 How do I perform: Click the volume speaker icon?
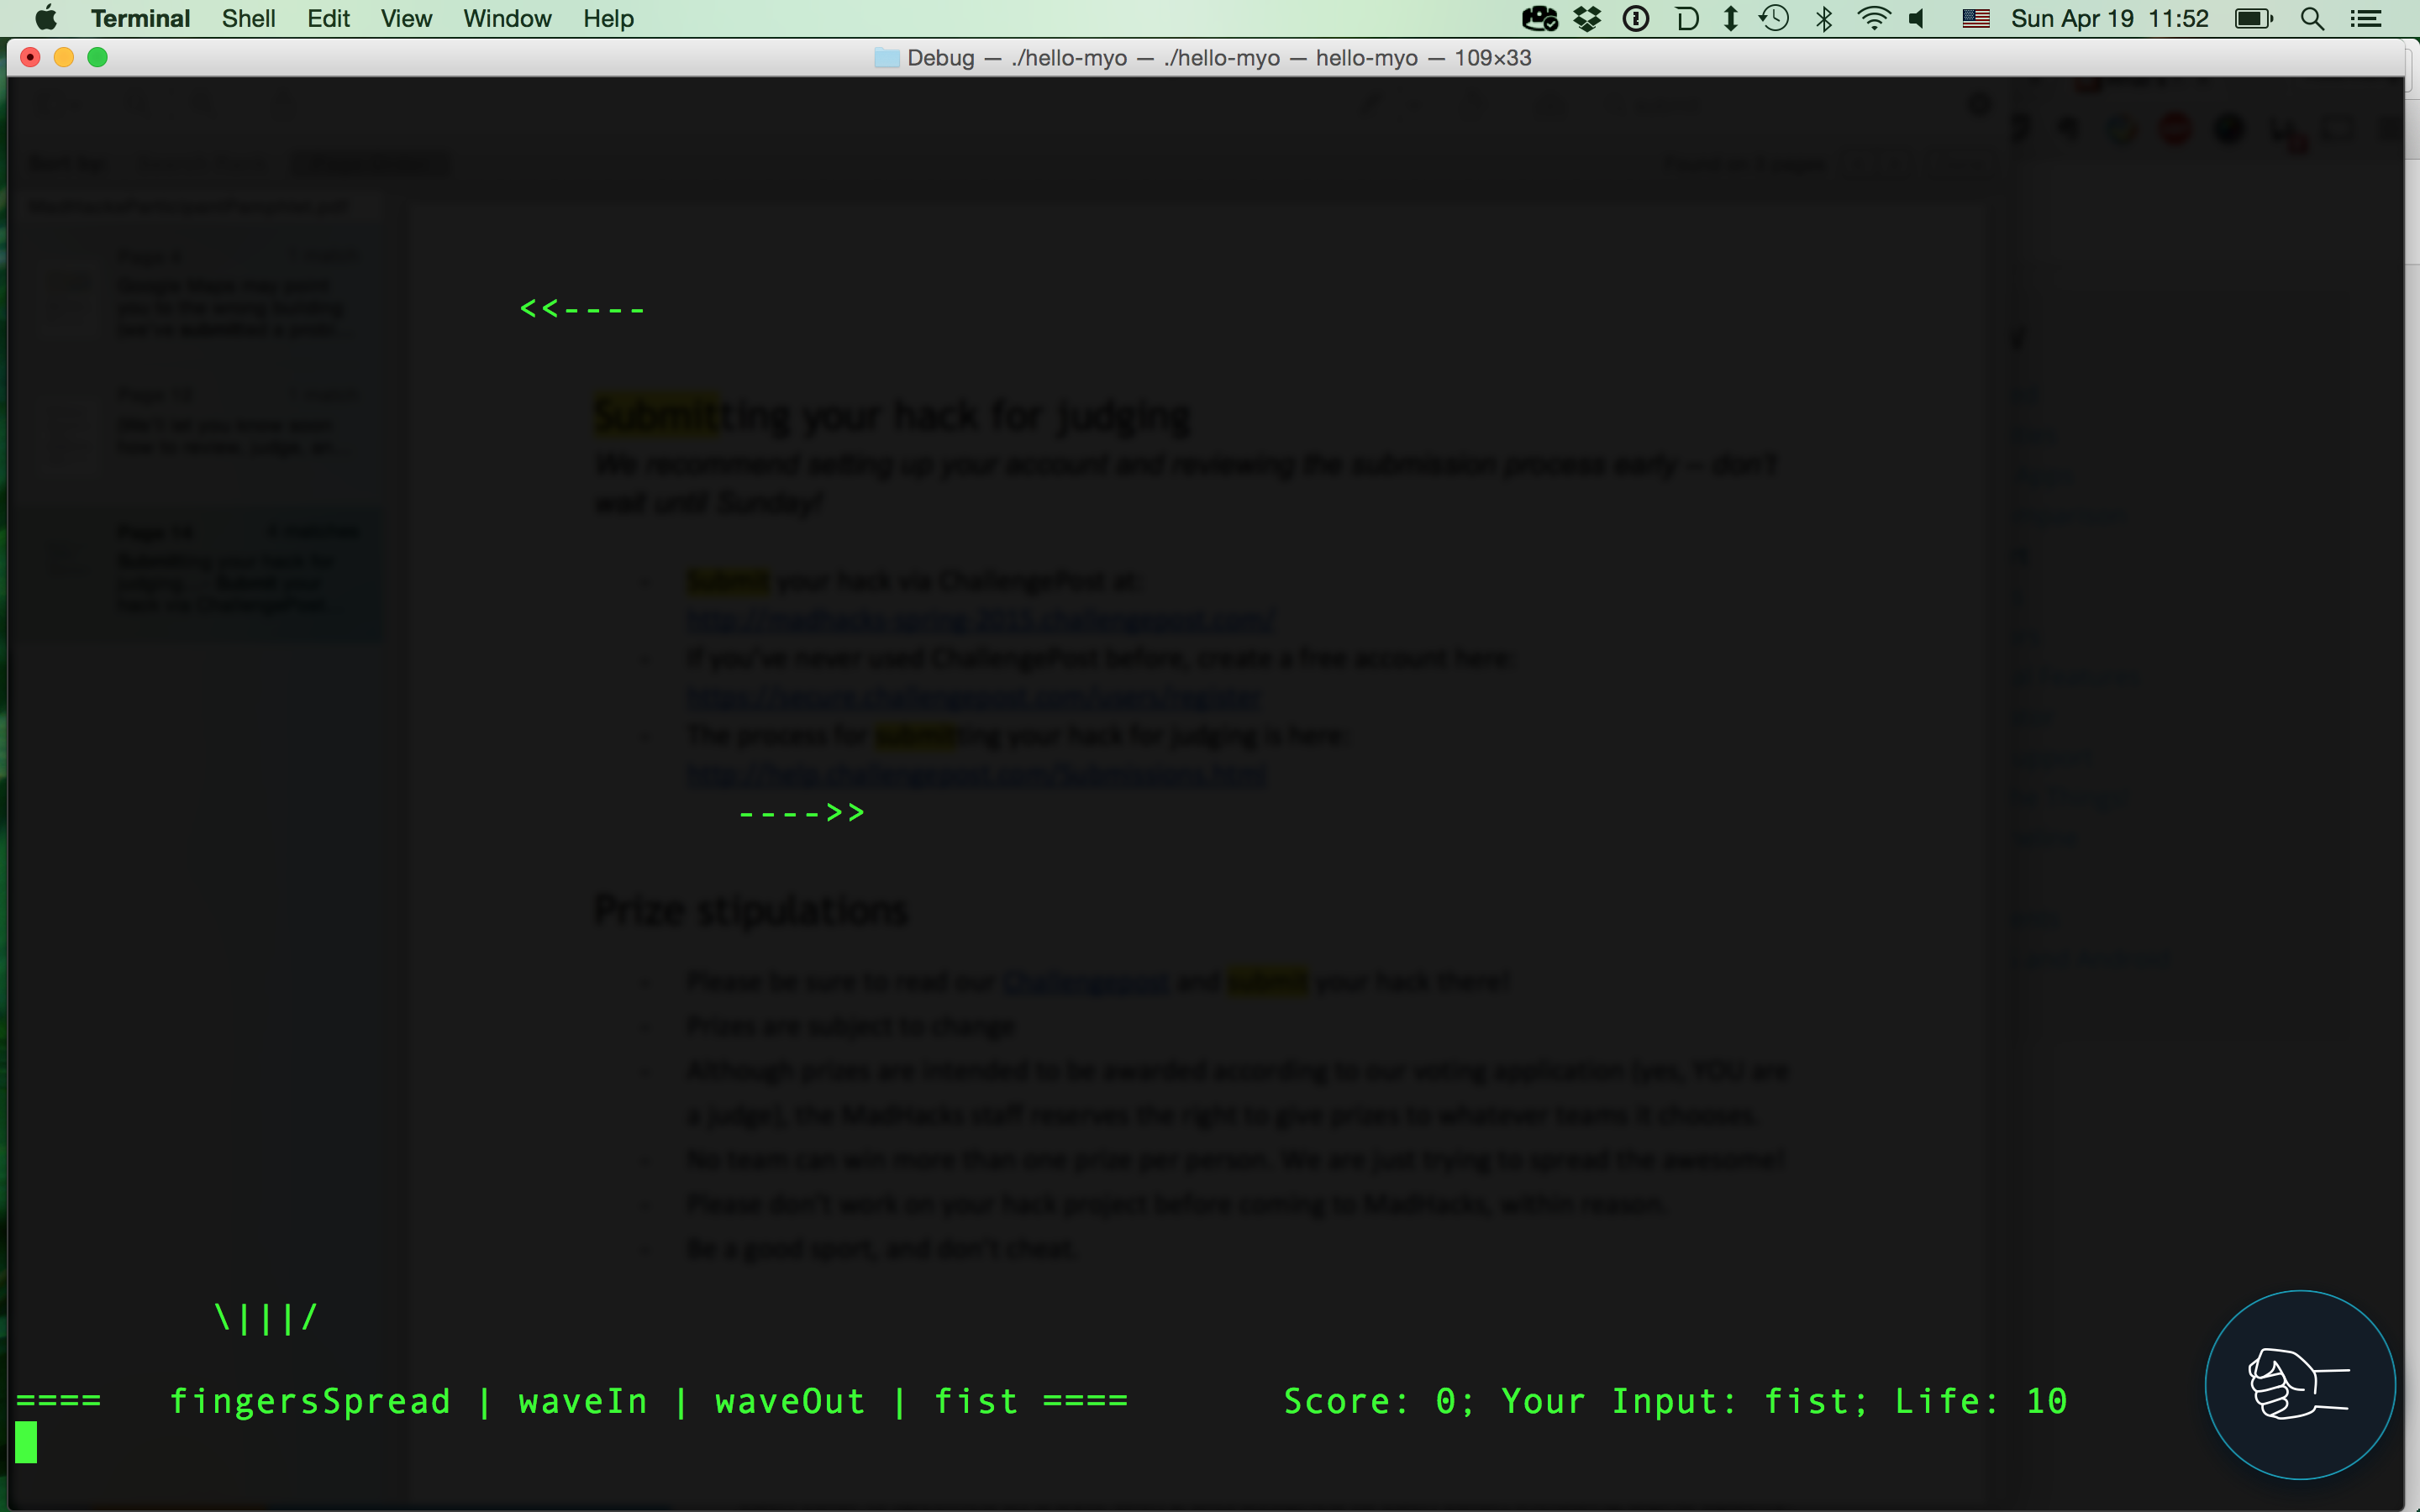coord(1918,19)
